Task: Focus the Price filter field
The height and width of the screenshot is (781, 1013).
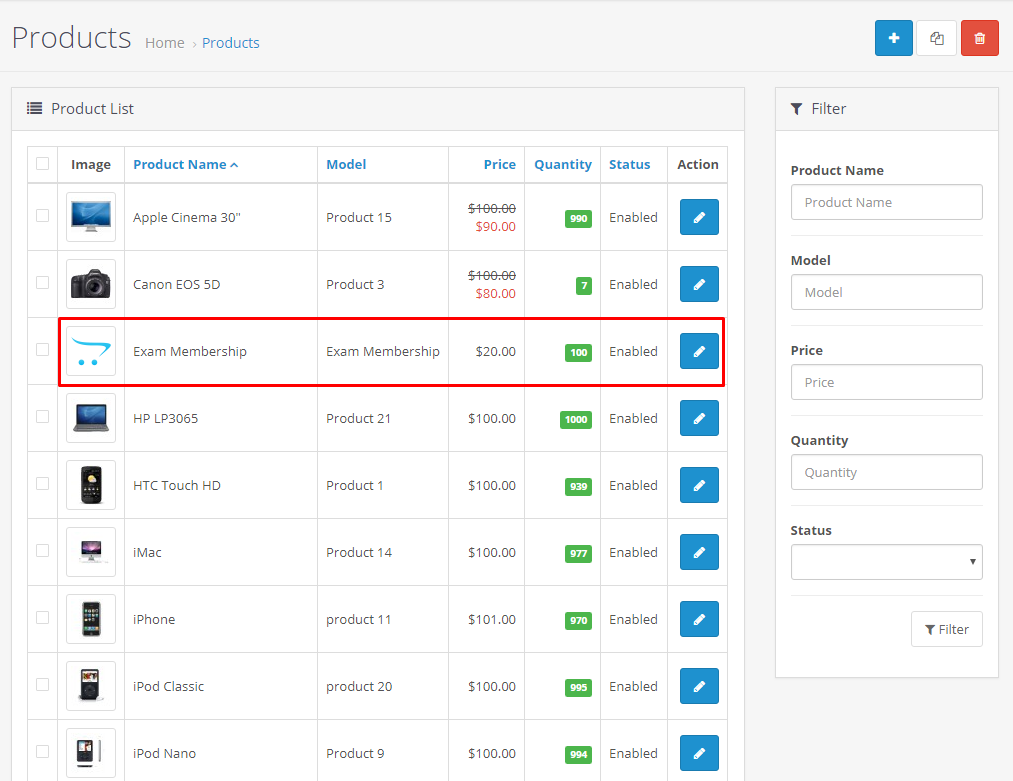Action: (886, 382)
